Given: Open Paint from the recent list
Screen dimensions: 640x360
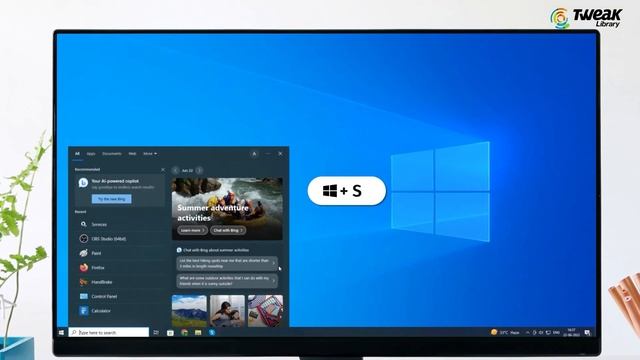Looking at the screenshot, I should coord(121,253).
